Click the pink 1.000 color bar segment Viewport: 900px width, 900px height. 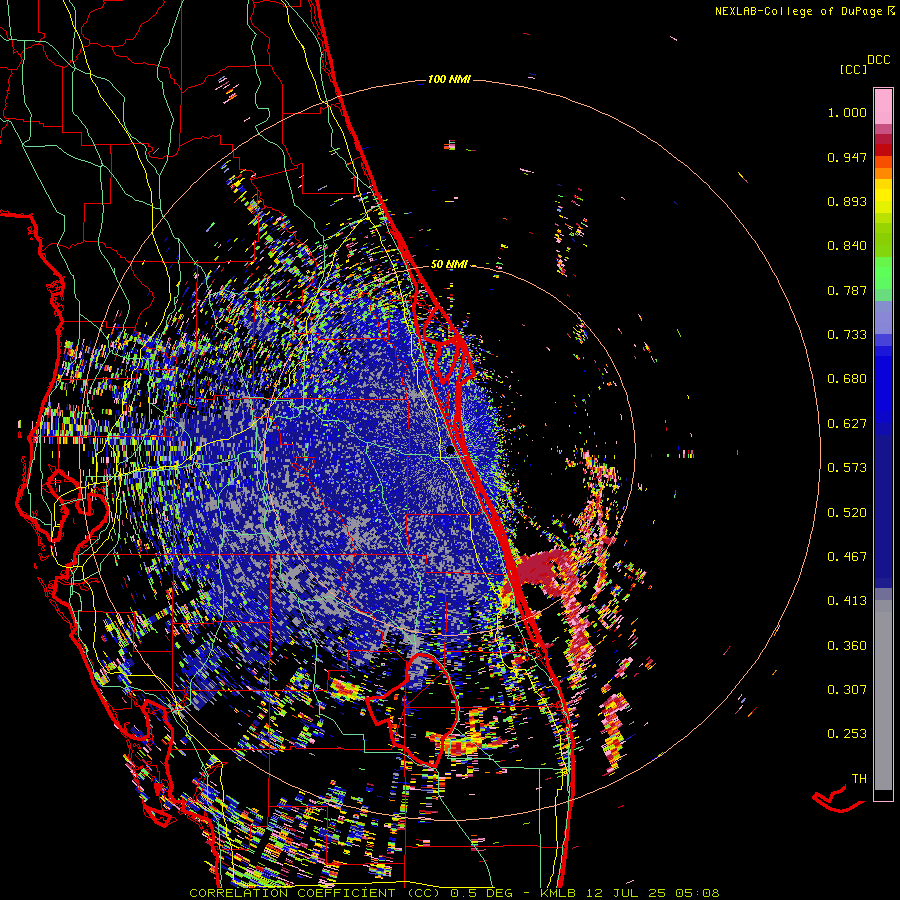pos(883,107)
